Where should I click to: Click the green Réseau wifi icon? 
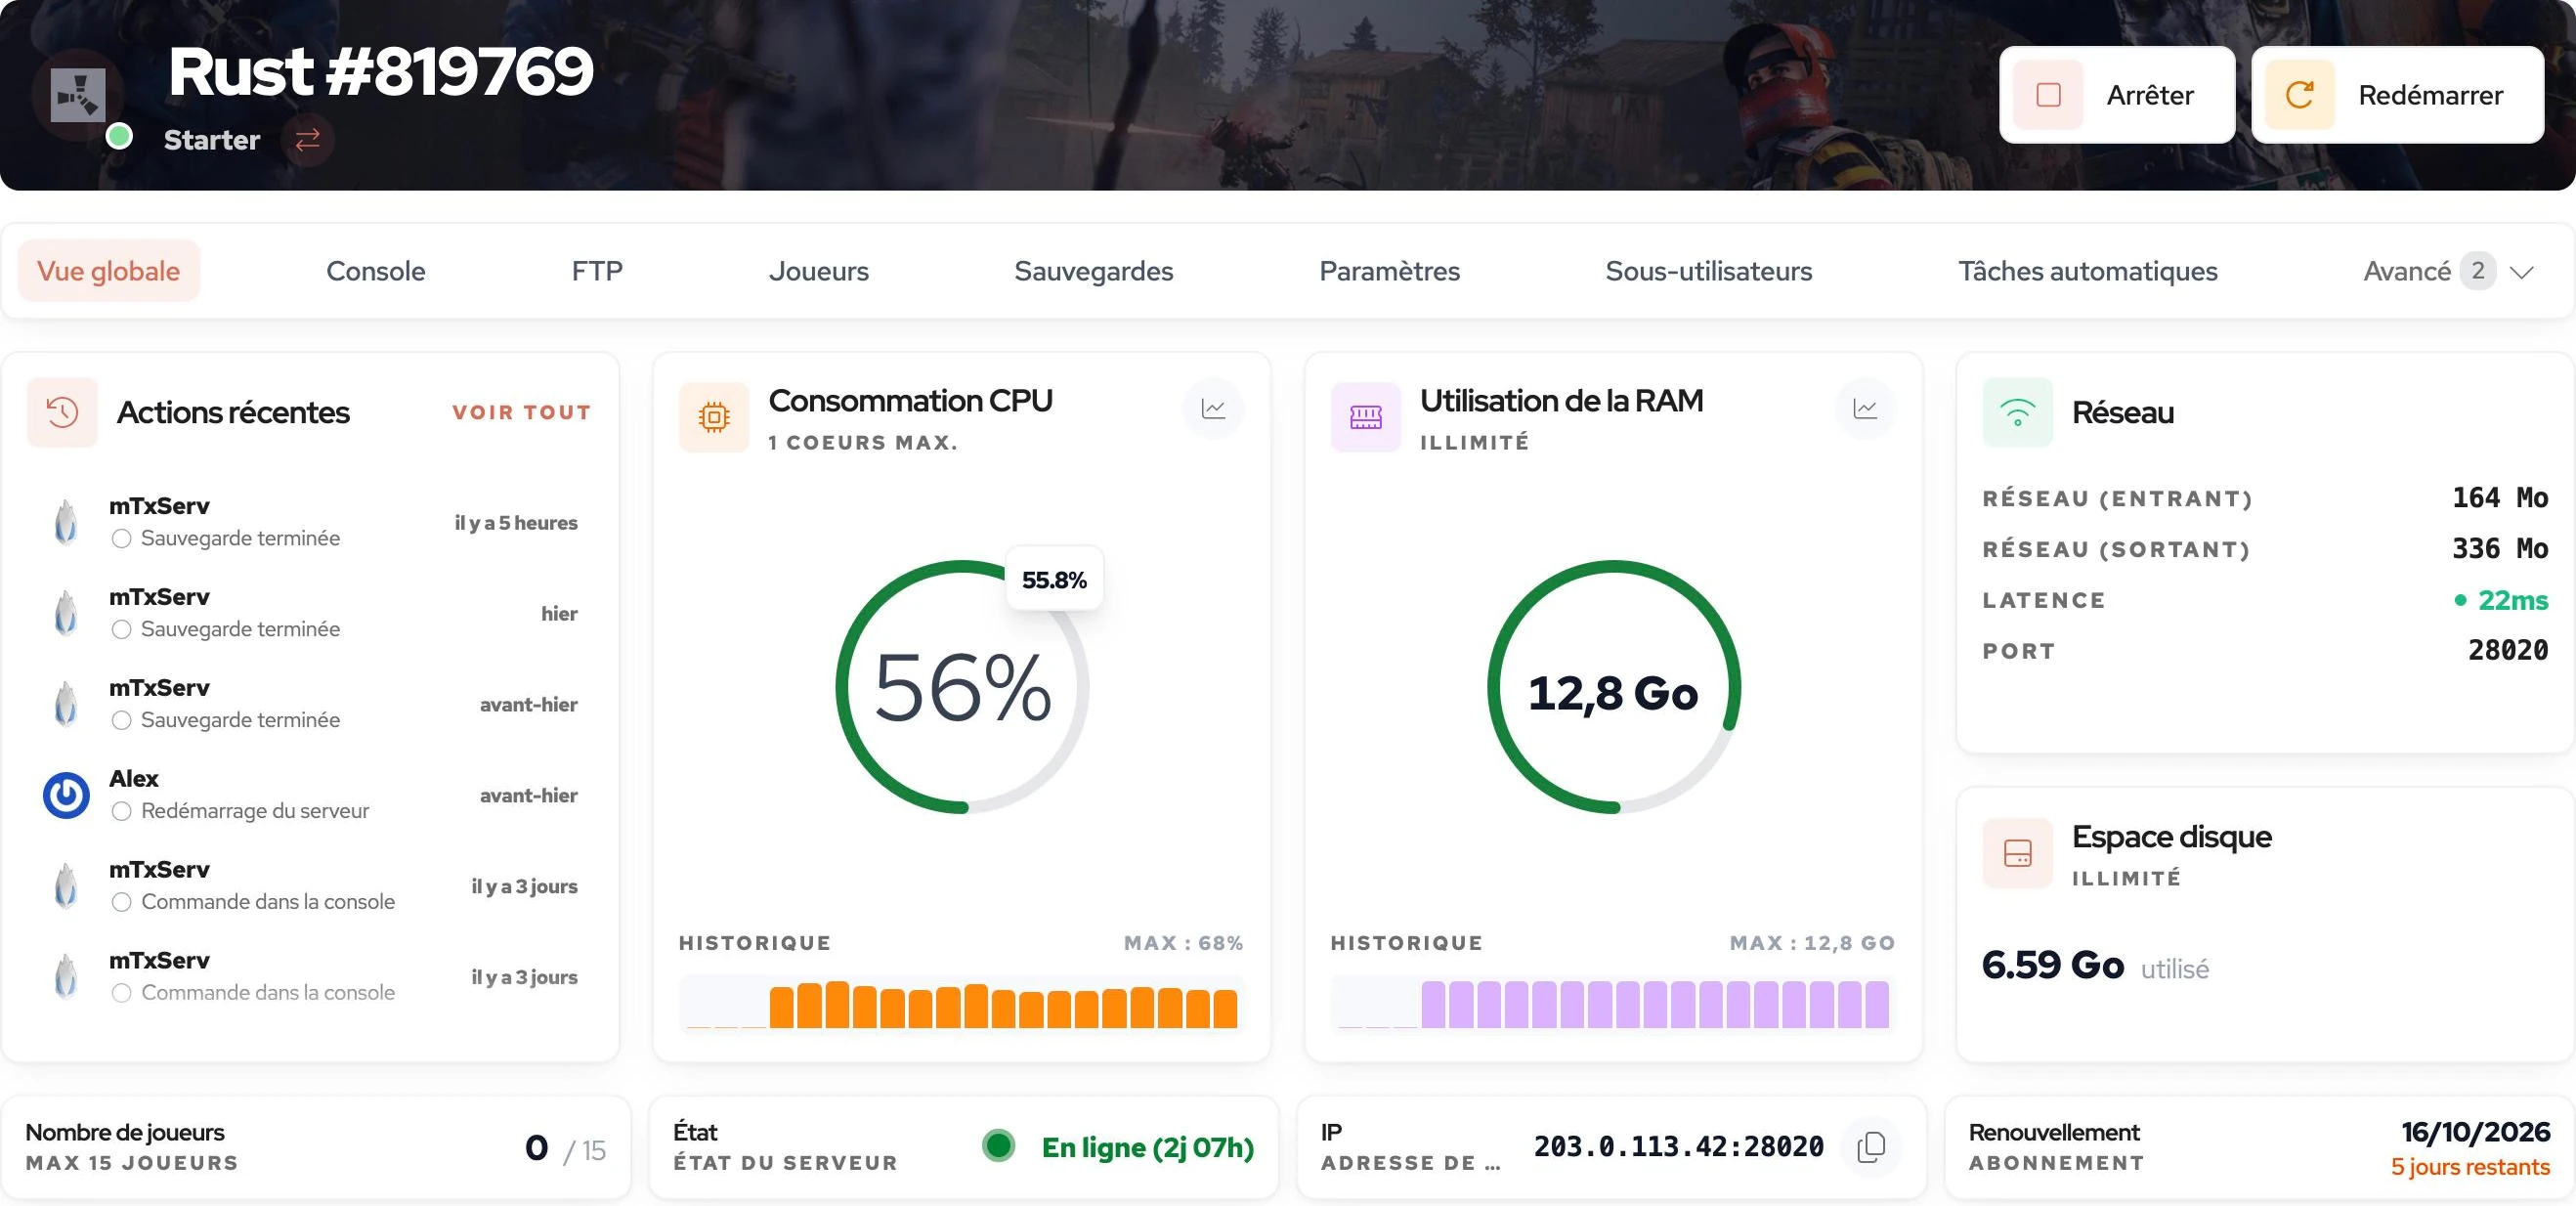pos(2018,412)
